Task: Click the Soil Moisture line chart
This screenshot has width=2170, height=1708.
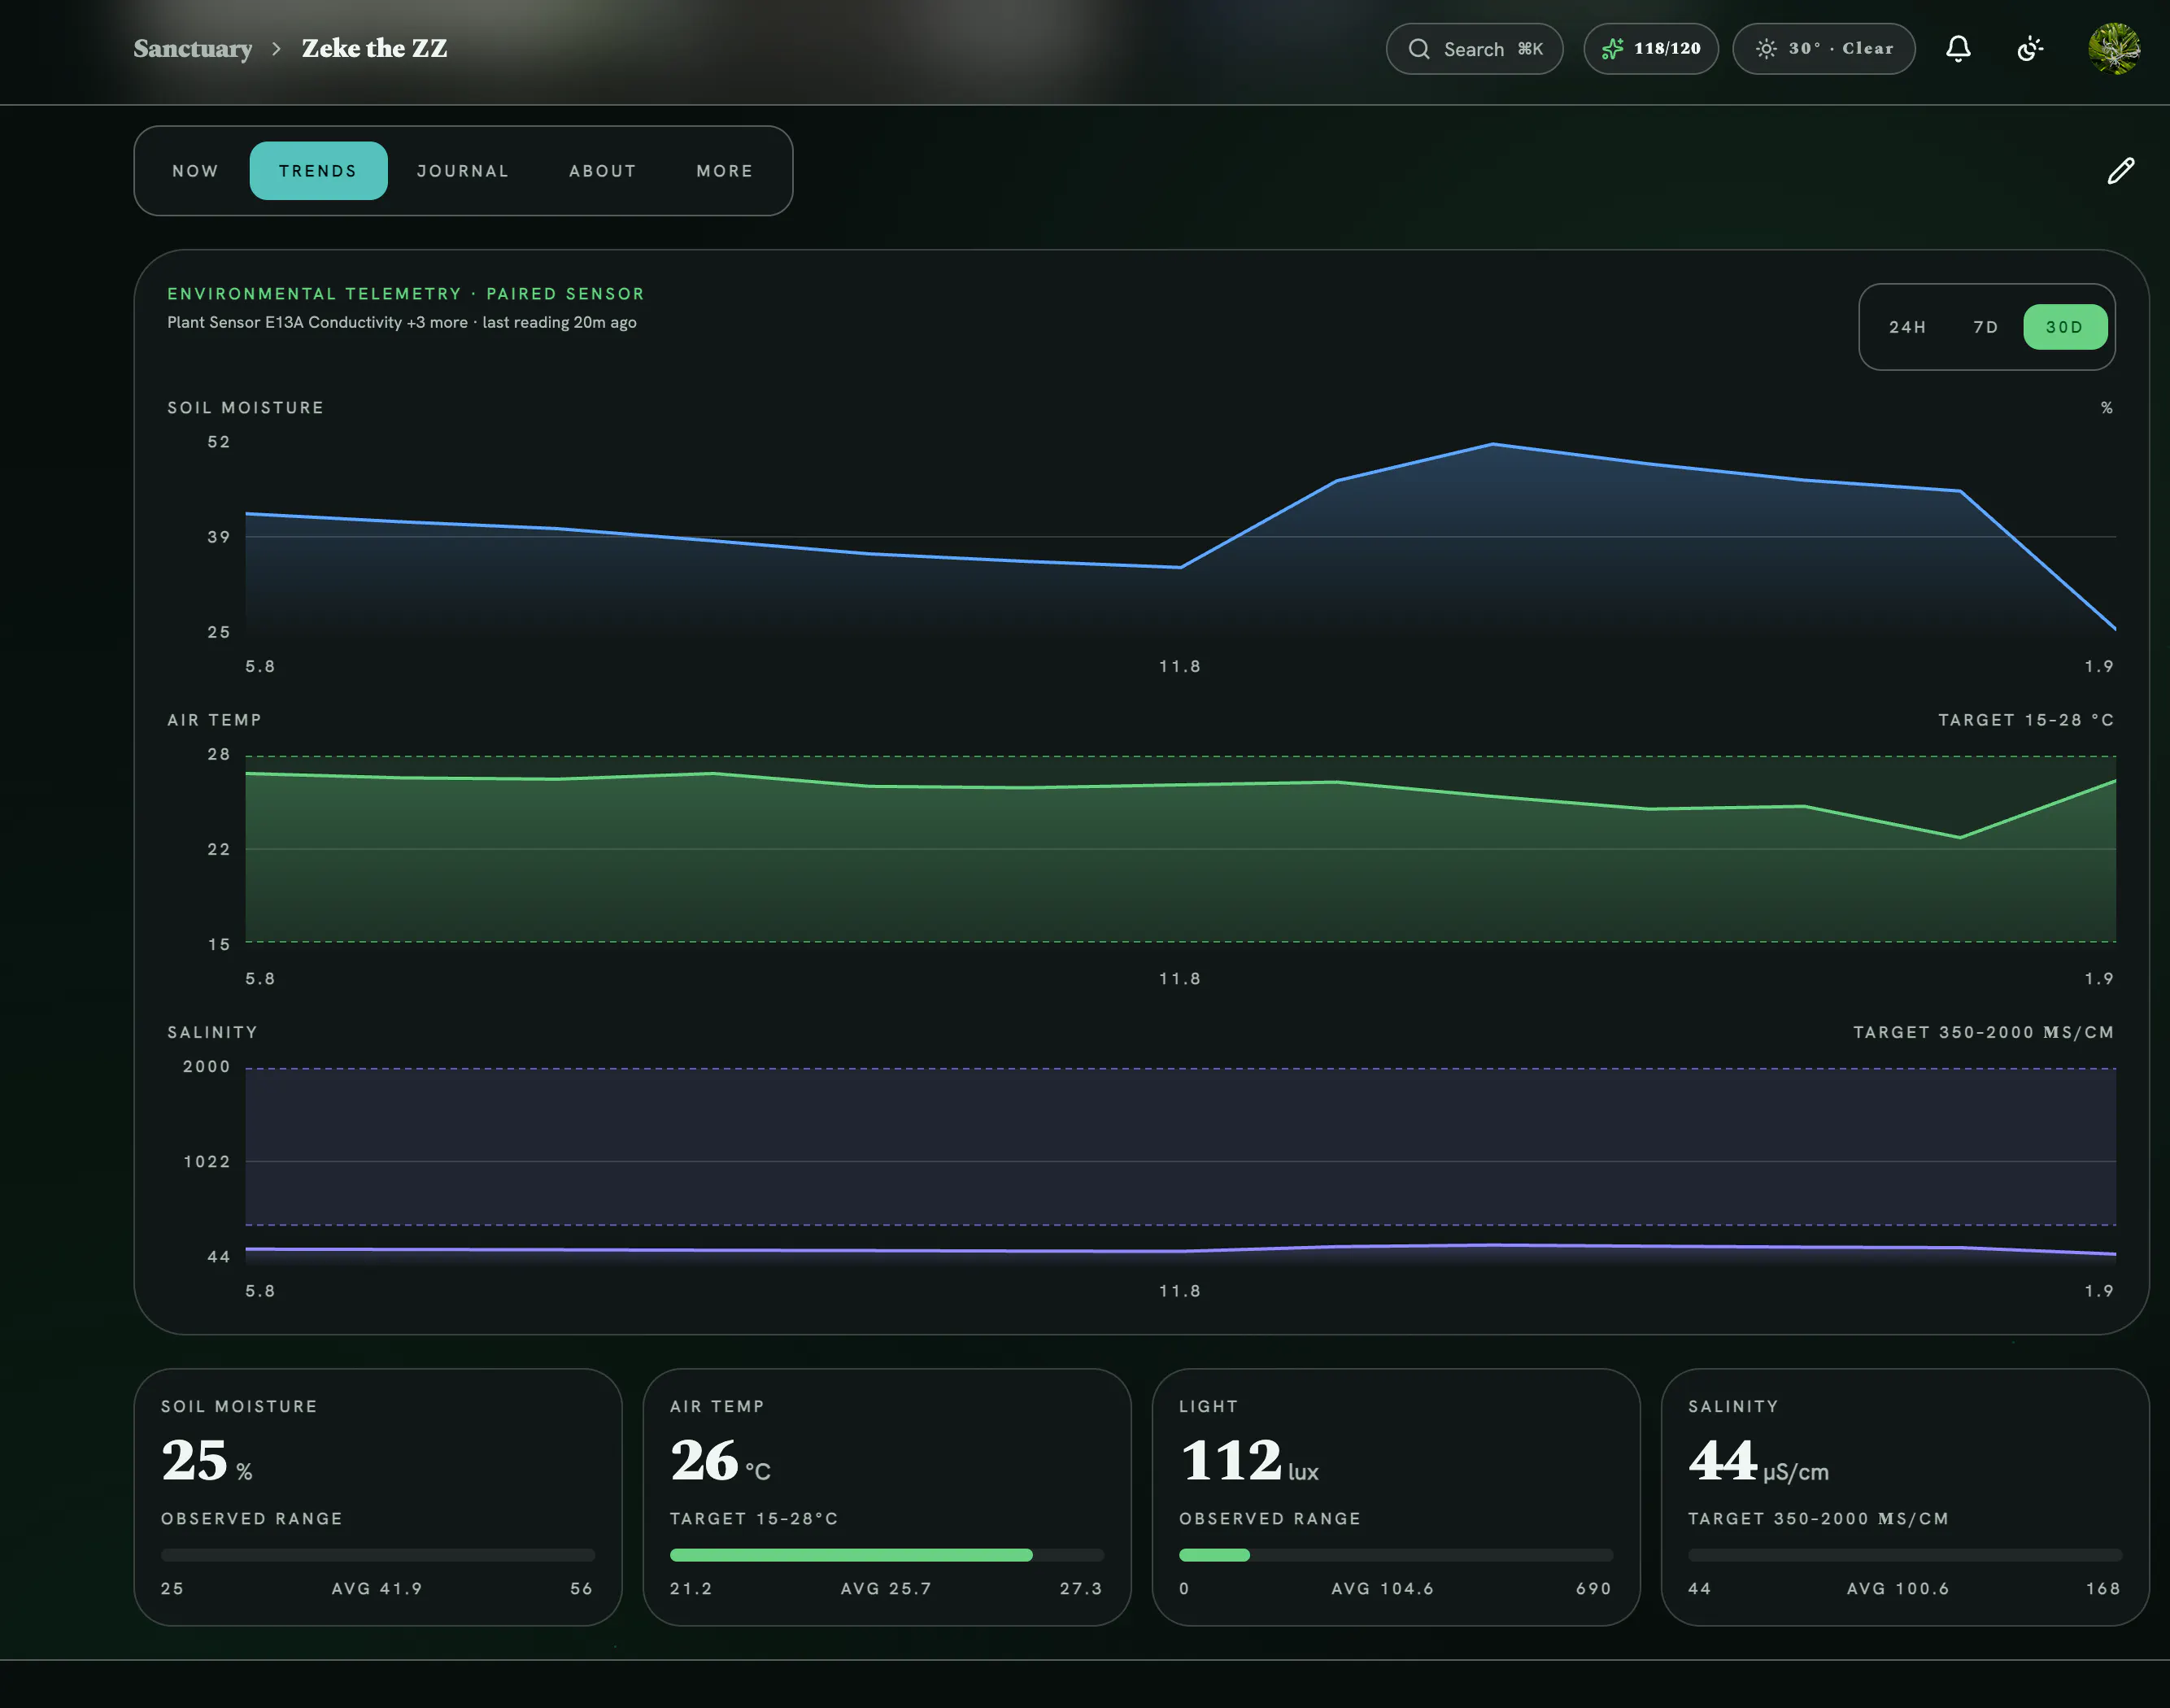Action: 1180,537
